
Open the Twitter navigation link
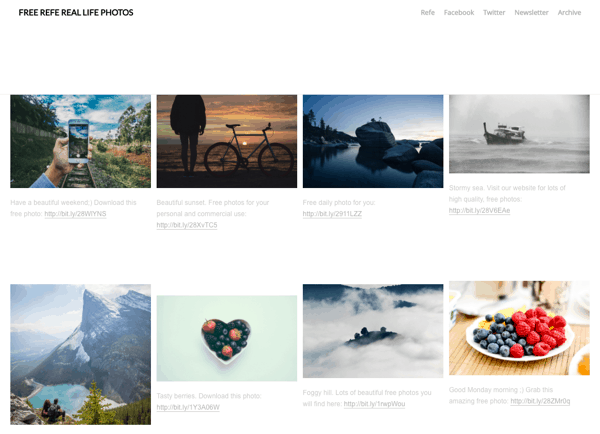tap(494, 13)
